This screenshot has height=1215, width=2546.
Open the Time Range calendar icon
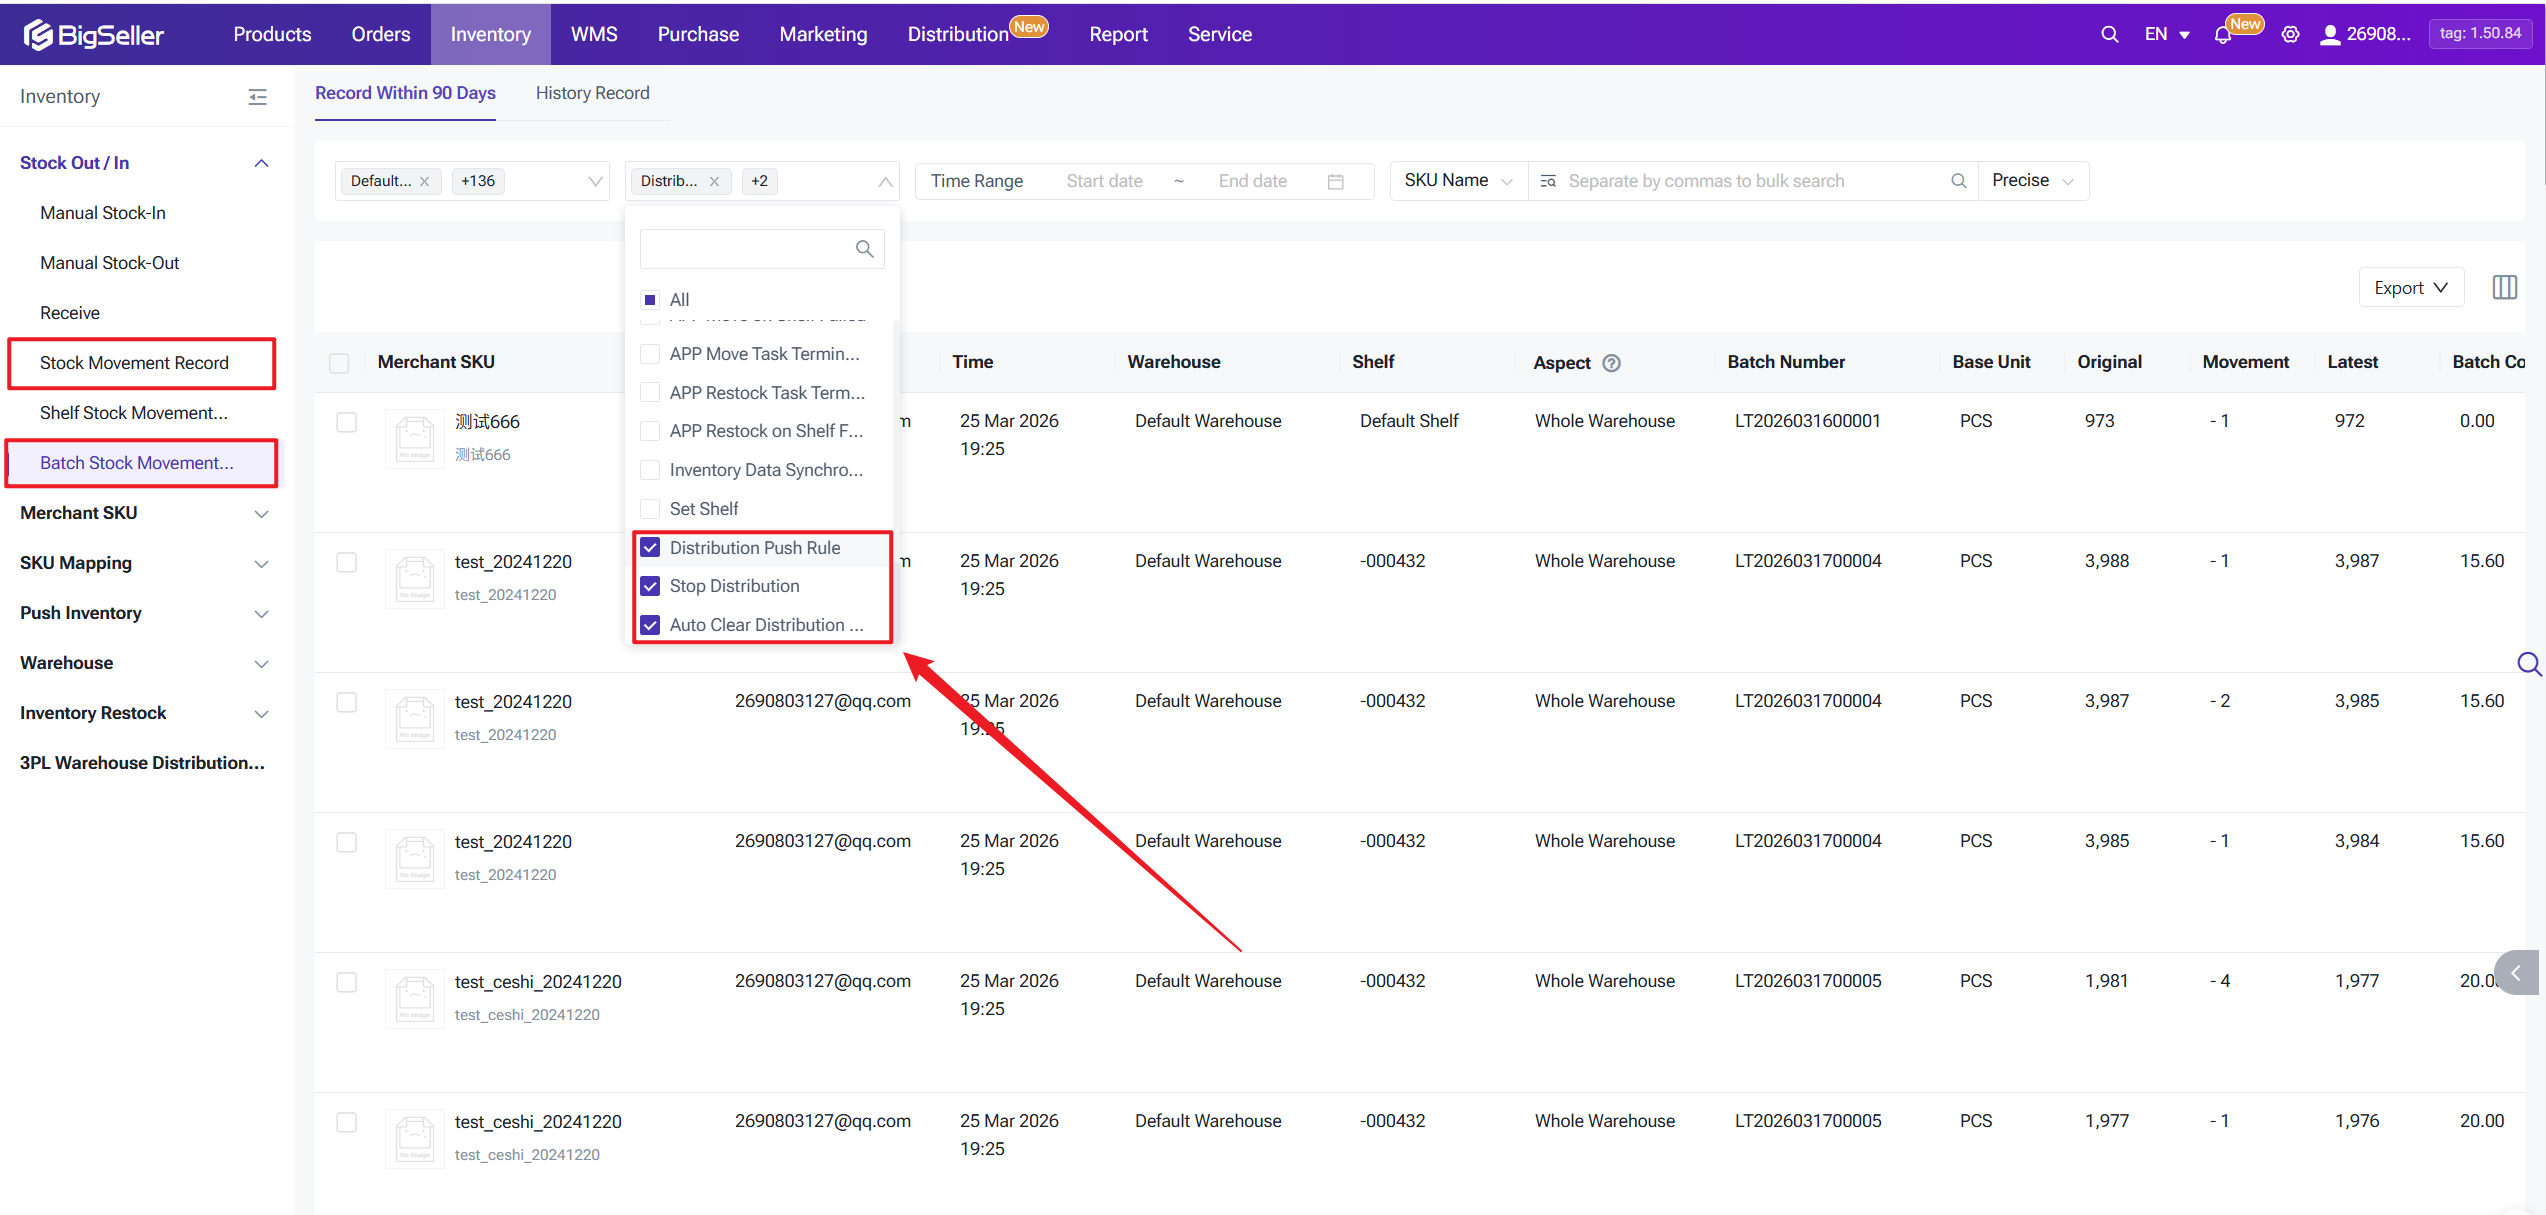1335,181
